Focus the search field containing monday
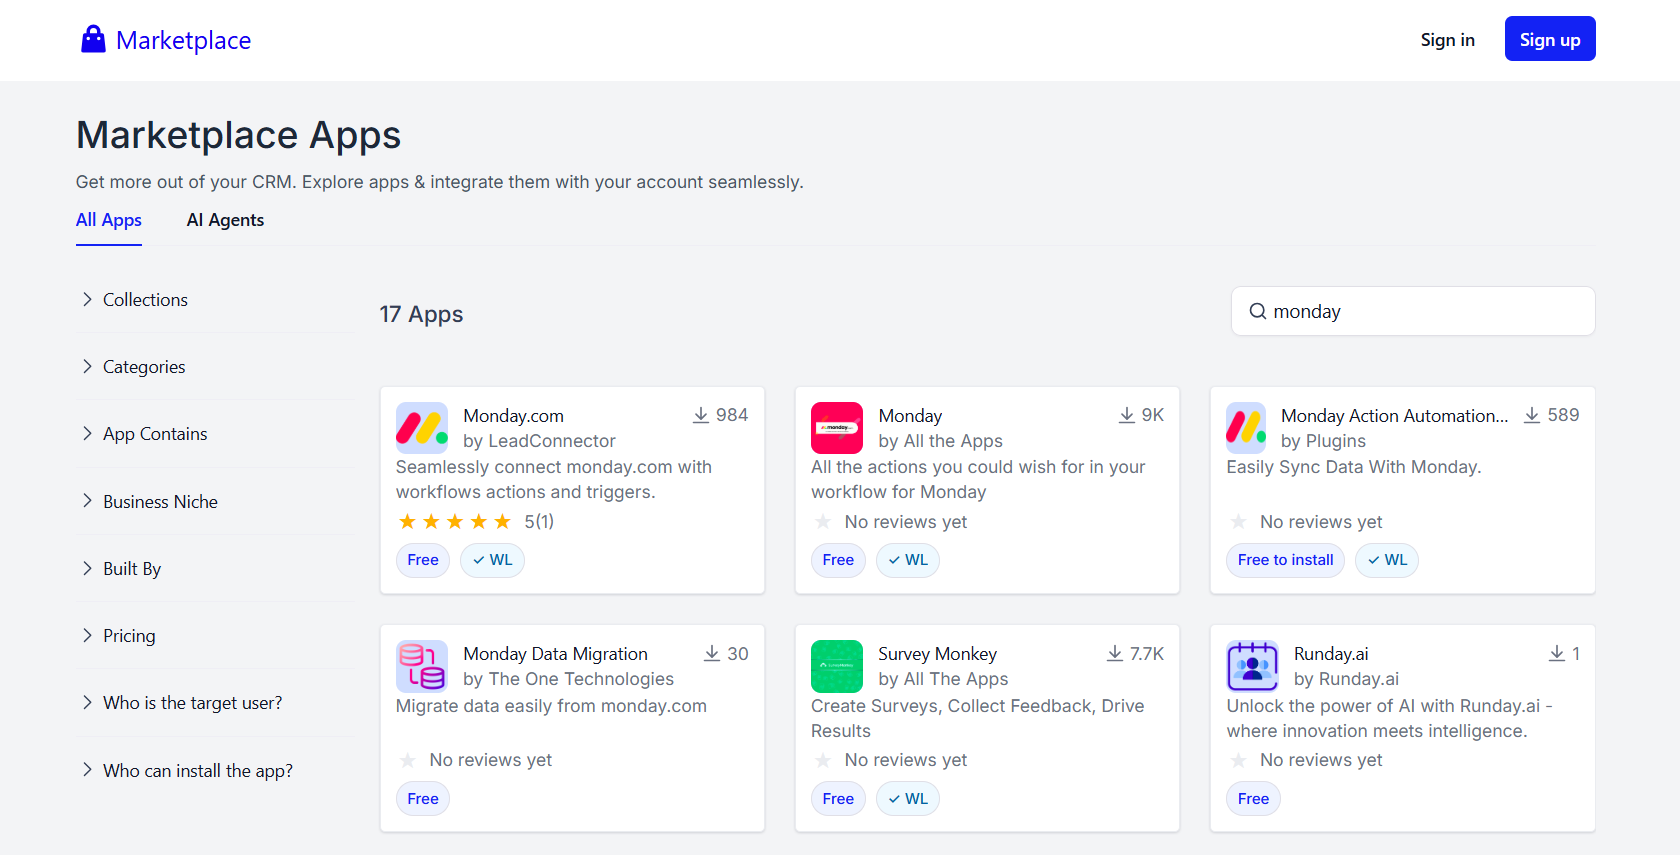Screen dimensions: 1680x855 tap(1413, 311)
